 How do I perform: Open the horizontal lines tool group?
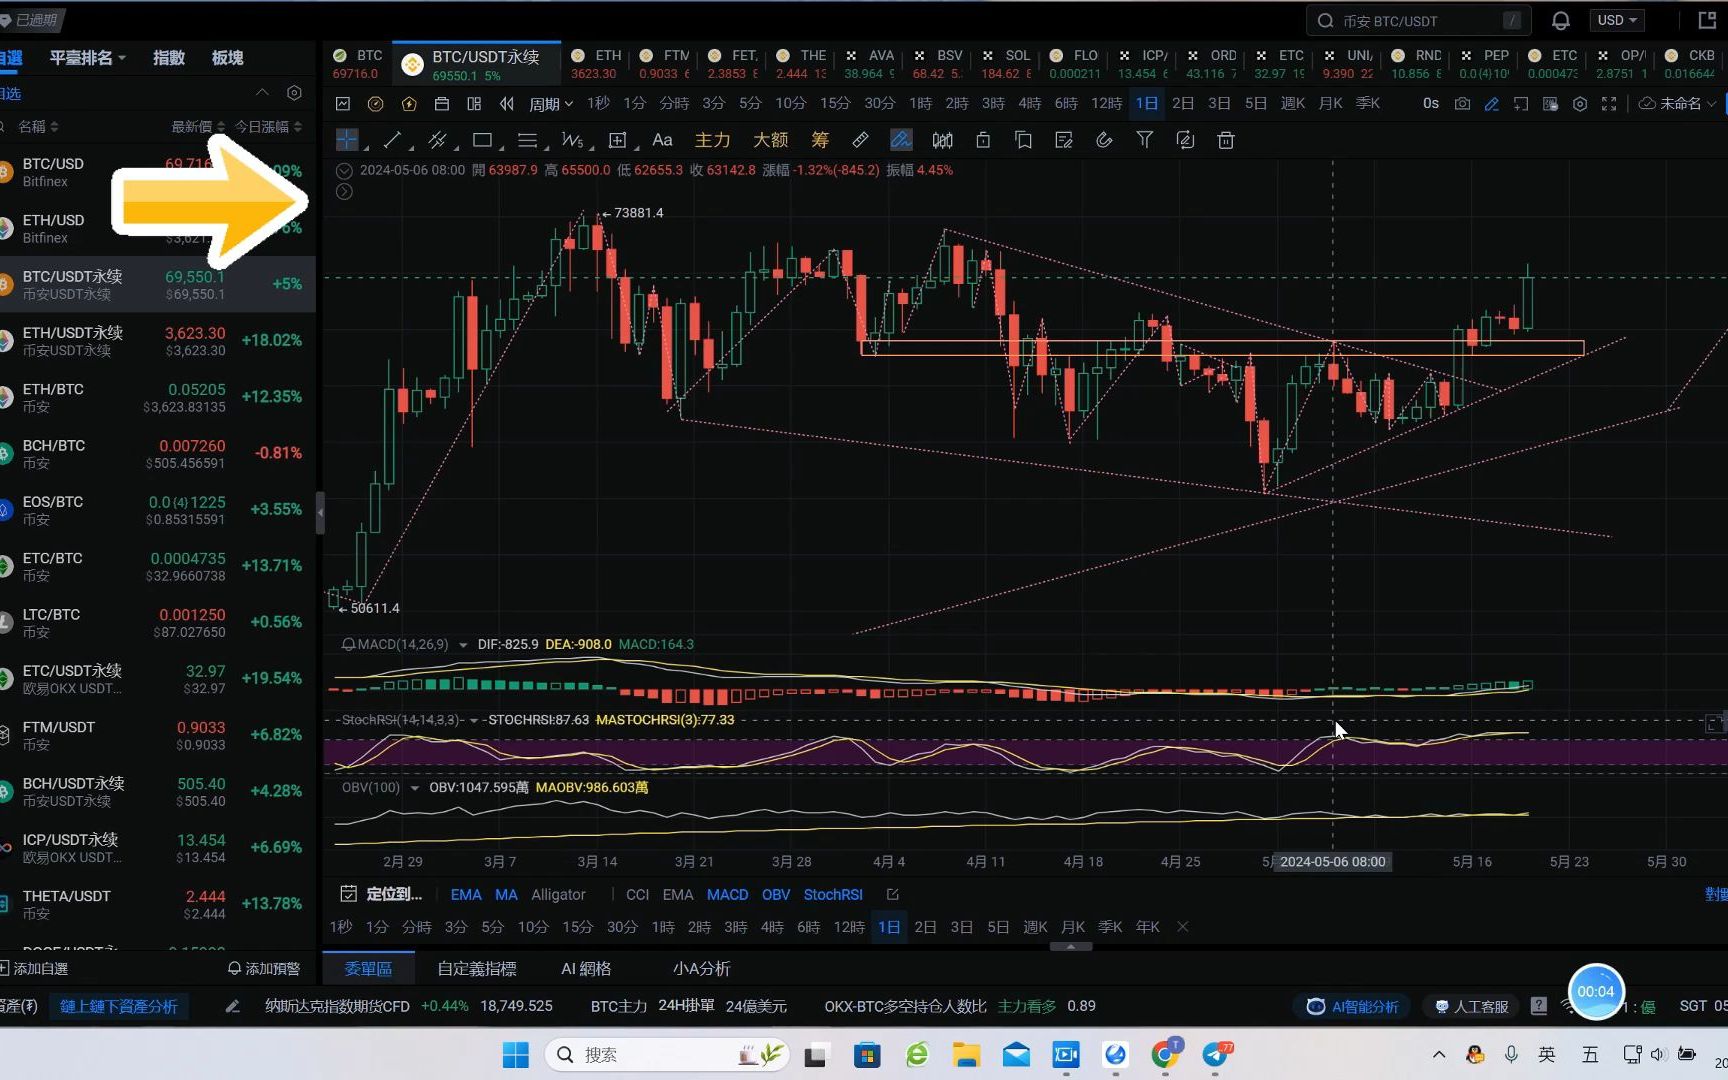528,140
